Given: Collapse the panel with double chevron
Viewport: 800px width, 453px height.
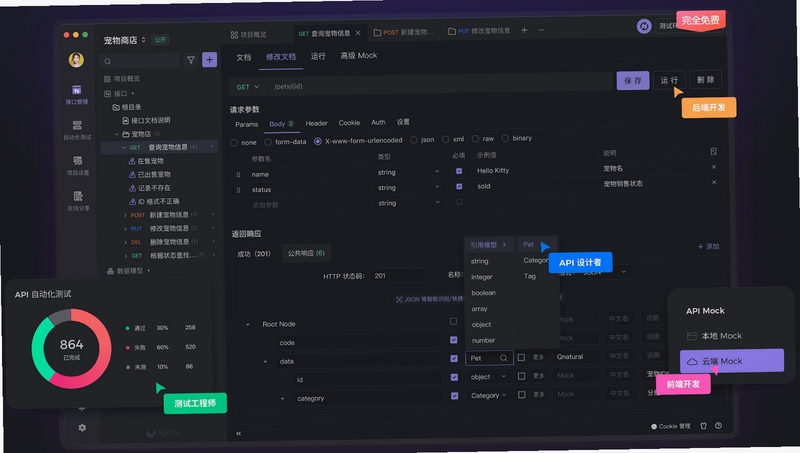Looking at the screenshot, I should (238, 433).
